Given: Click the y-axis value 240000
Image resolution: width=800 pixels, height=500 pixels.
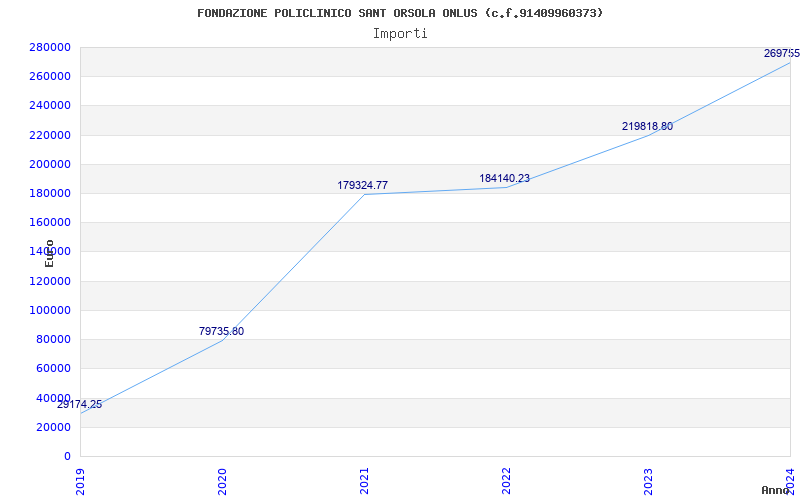Looking at the screenshot, I should [x=50, y=106].
